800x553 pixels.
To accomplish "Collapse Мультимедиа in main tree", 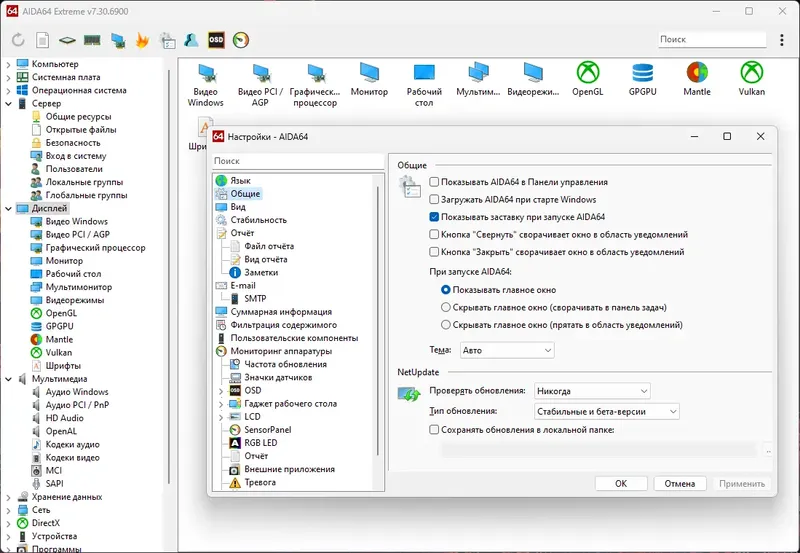I will 8,379.
